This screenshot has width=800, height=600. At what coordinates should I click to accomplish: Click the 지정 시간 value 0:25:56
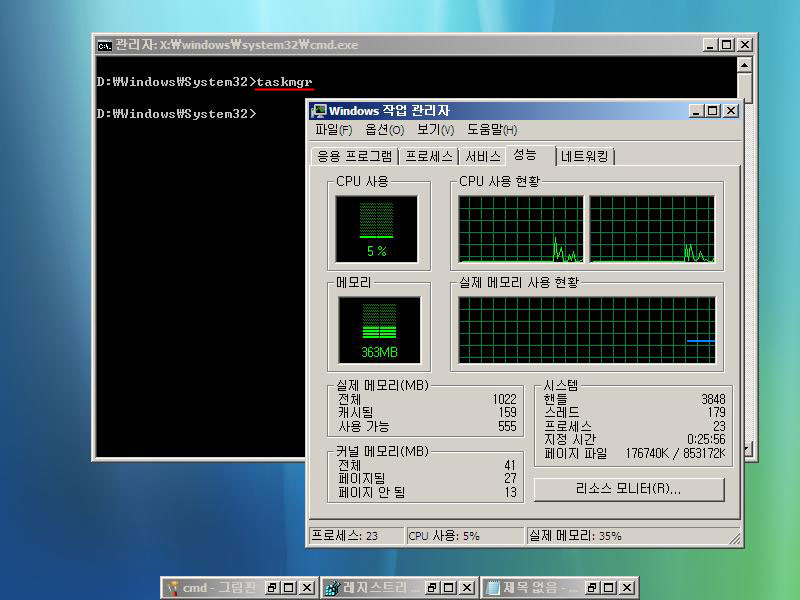click(706, 439)
